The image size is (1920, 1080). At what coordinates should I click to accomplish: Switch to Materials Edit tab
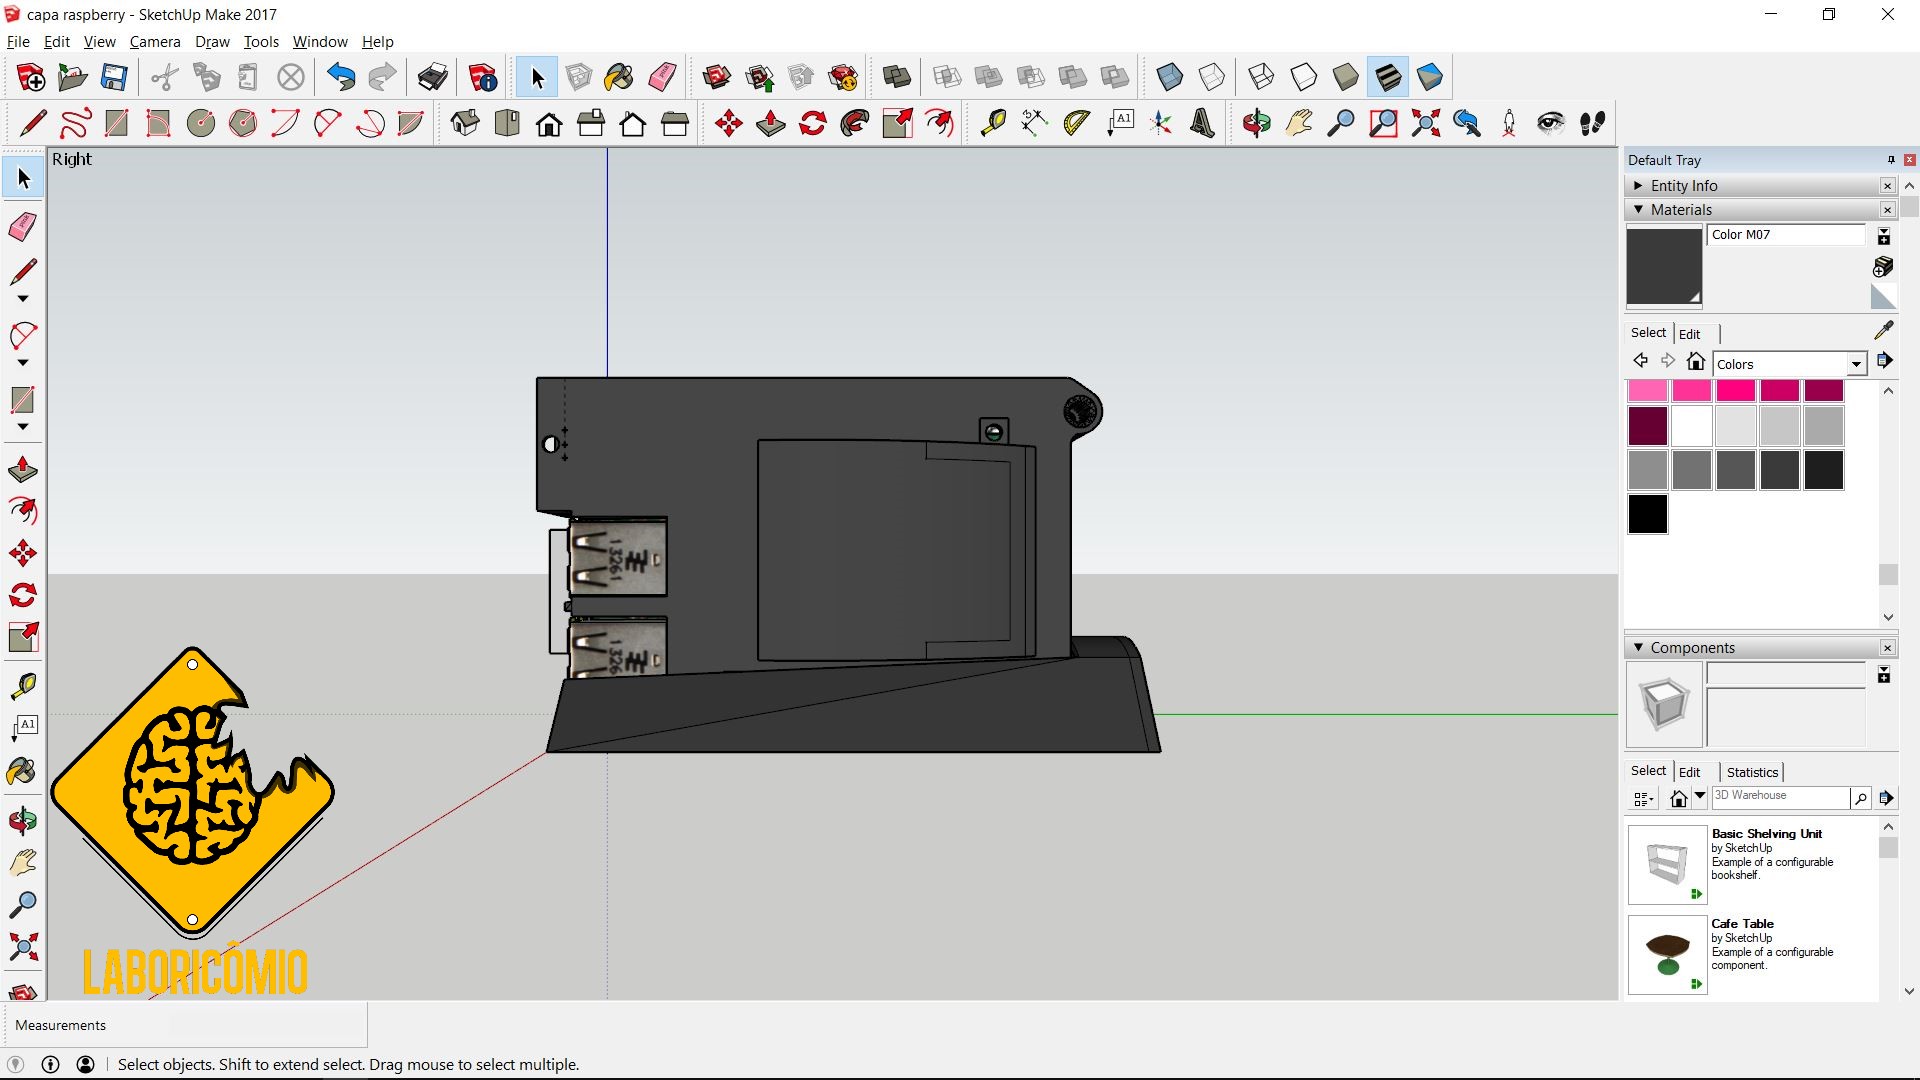pyautogui.click(x=1689, y=334)
